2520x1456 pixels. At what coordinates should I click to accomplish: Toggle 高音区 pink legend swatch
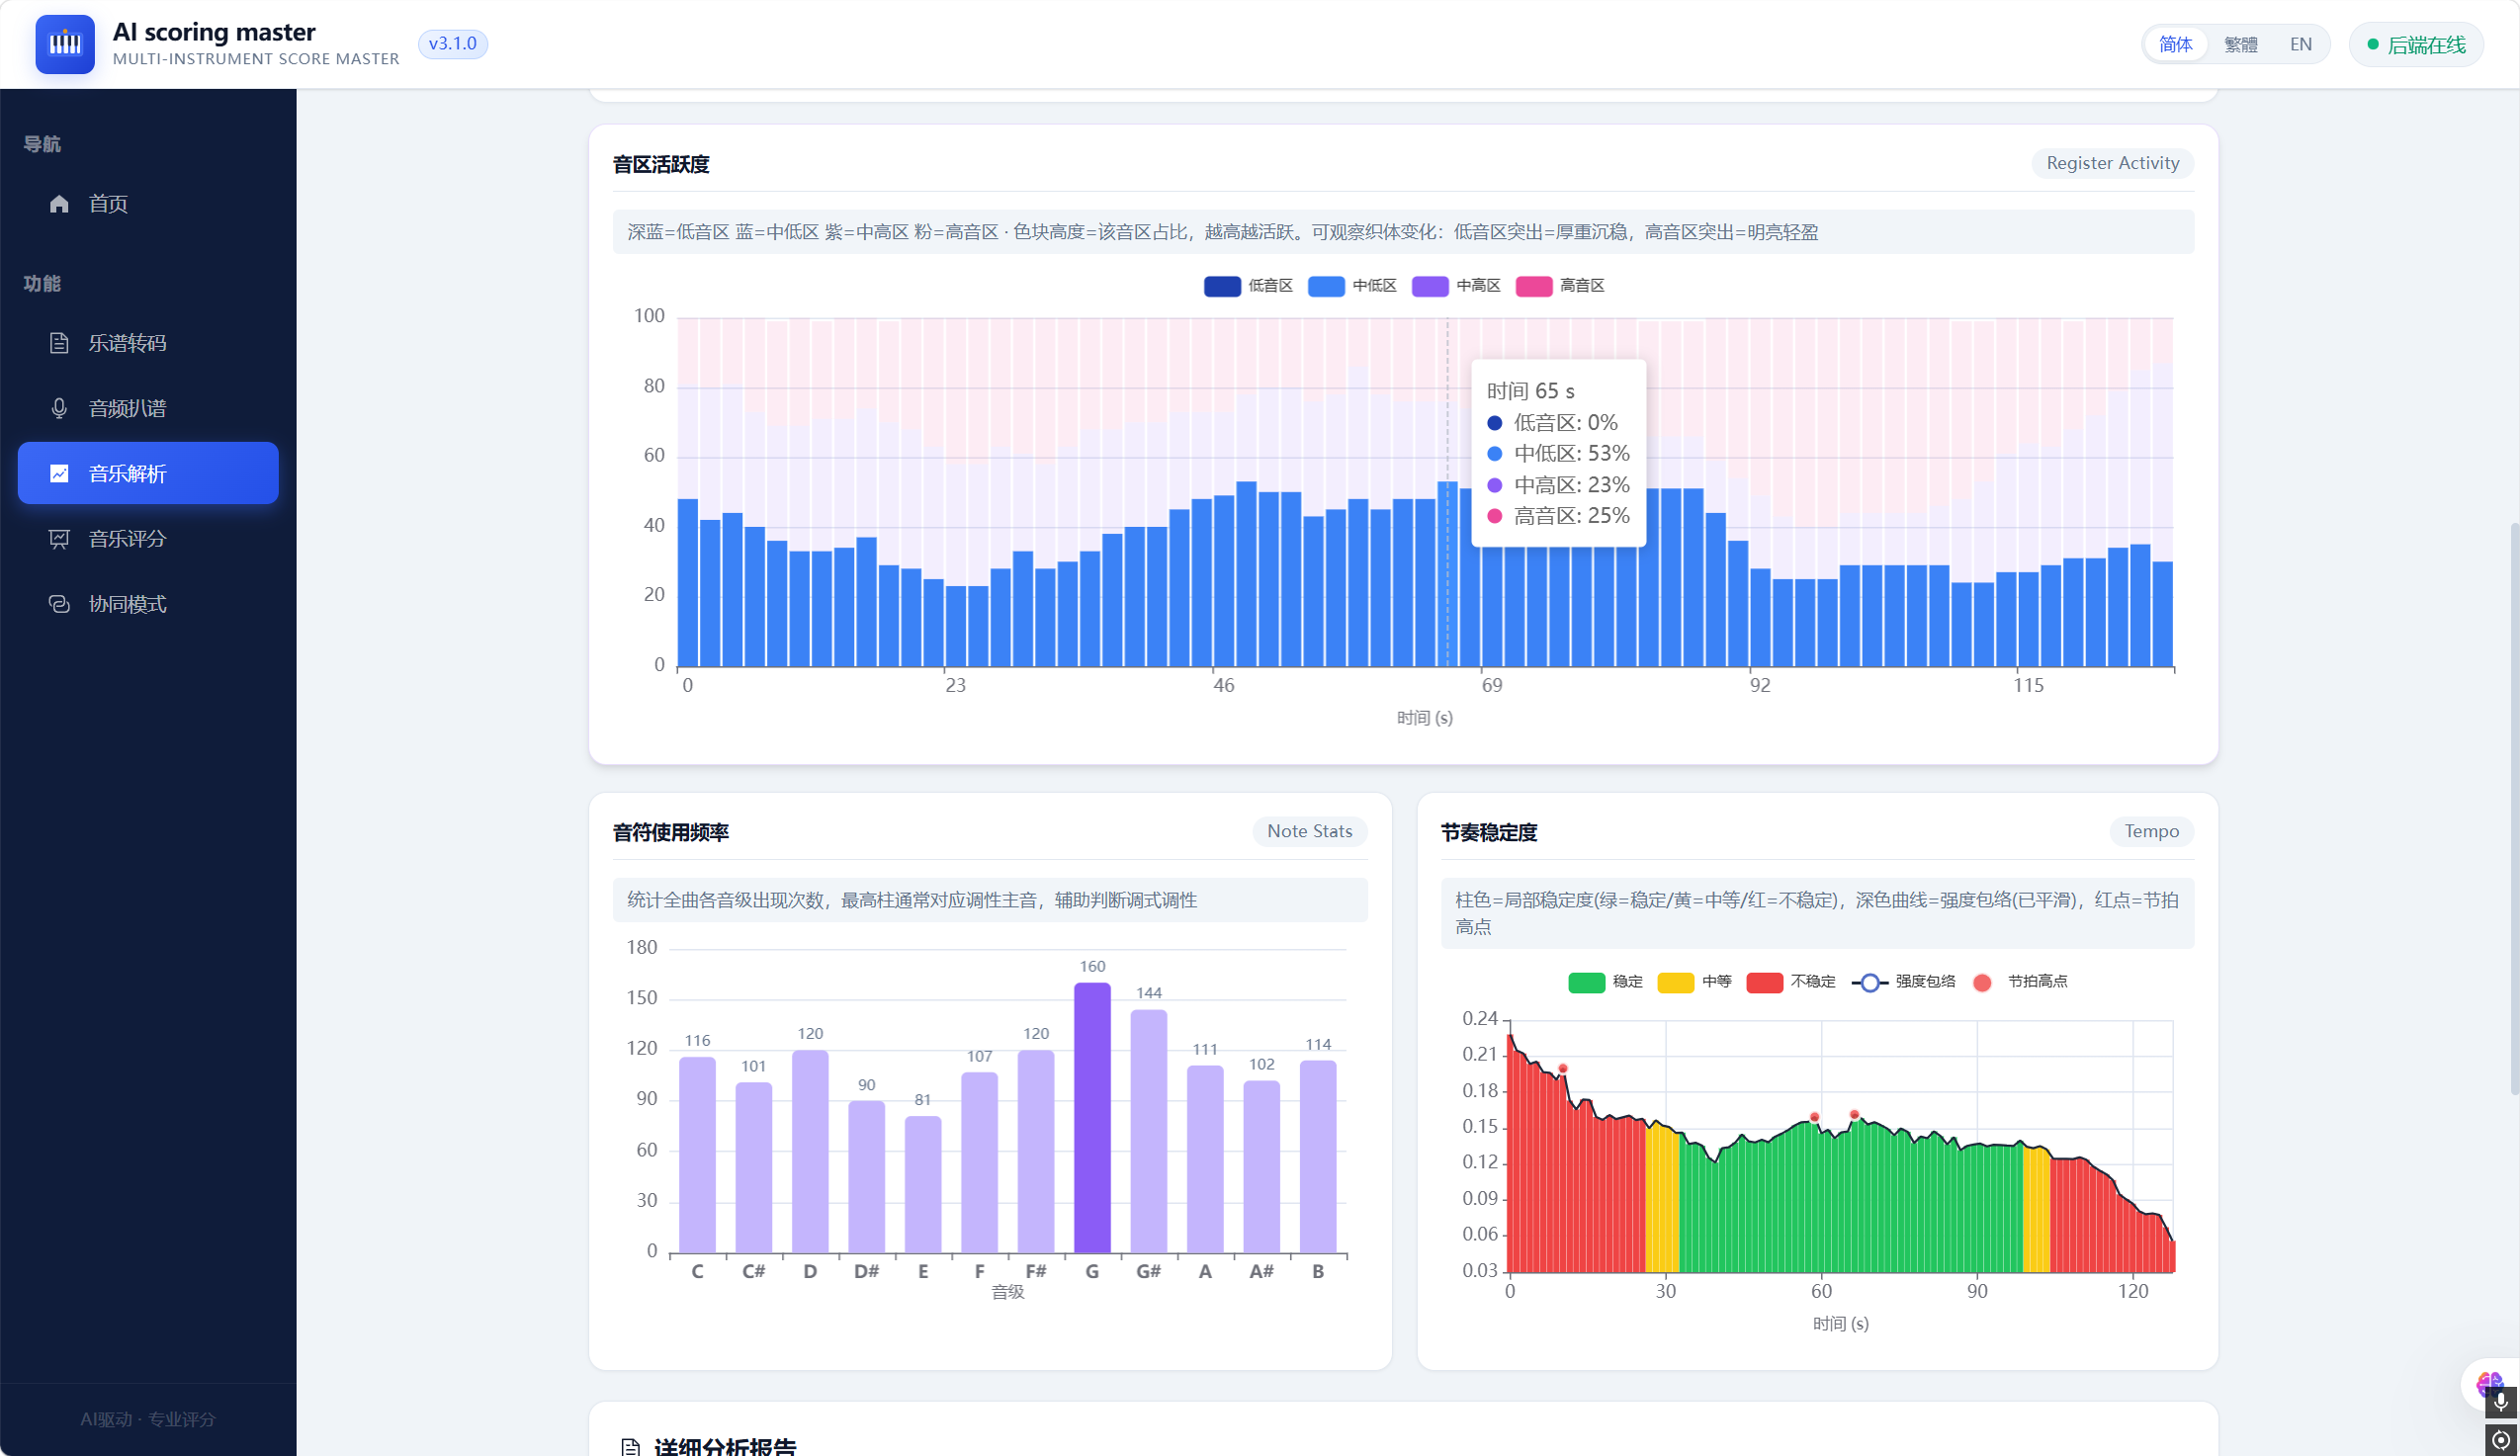(1534, 286)
